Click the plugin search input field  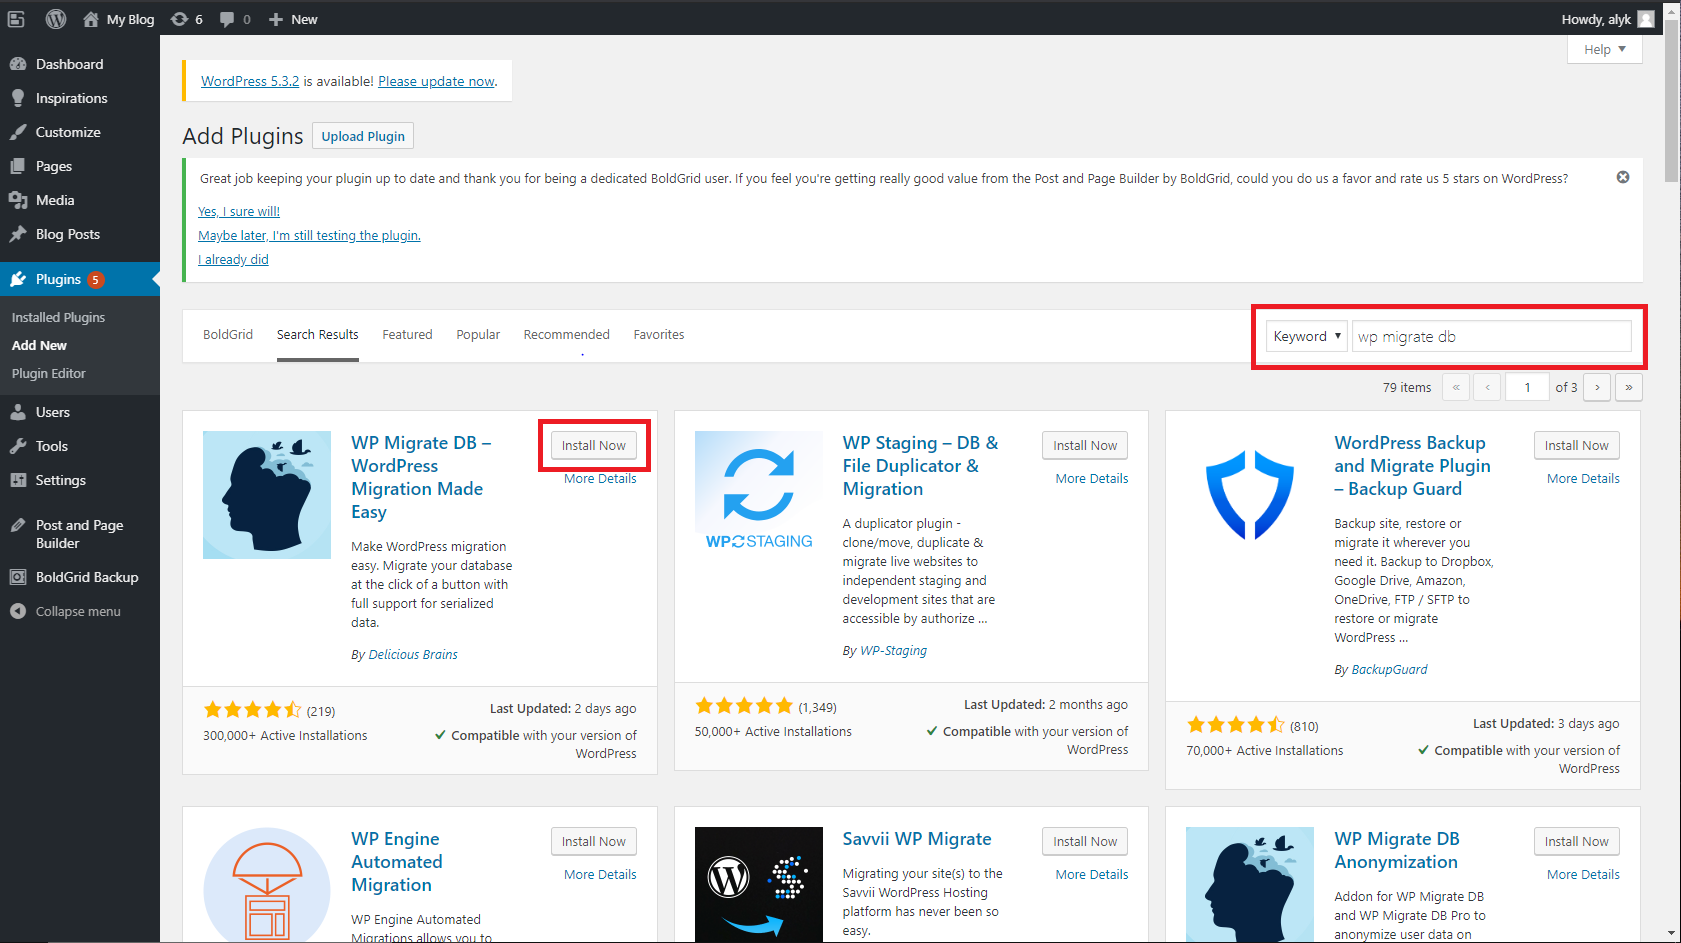point(1491,336)
